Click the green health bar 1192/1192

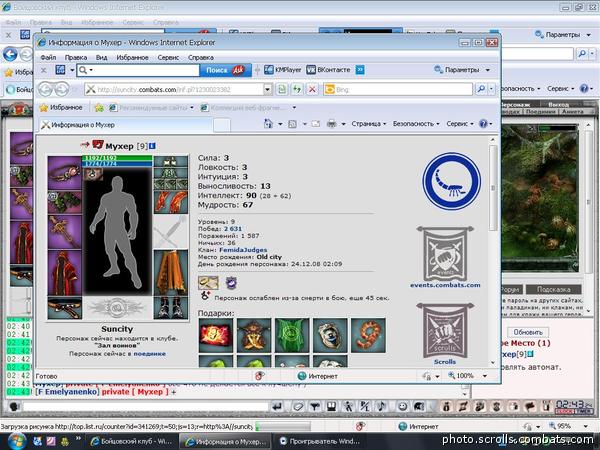(x=117, y=158)
